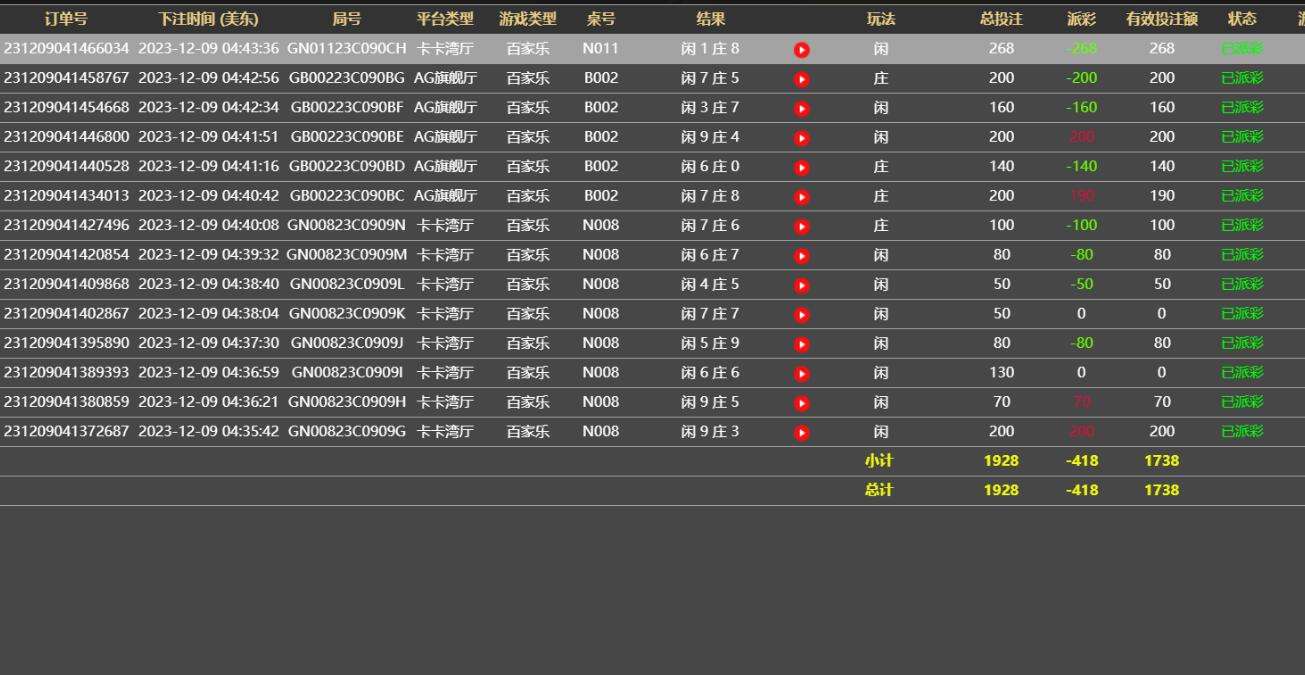Viewport: 1305px width, 675px height.
Task: Play replay for order 231209041427496
Action: pos(801,227)
